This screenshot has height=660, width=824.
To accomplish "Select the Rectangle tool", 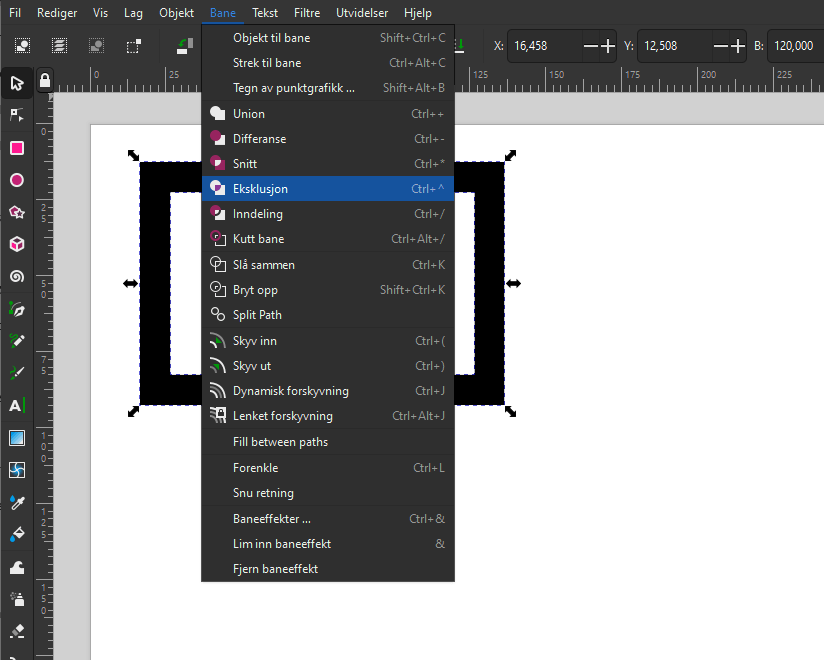I will 17,148.
